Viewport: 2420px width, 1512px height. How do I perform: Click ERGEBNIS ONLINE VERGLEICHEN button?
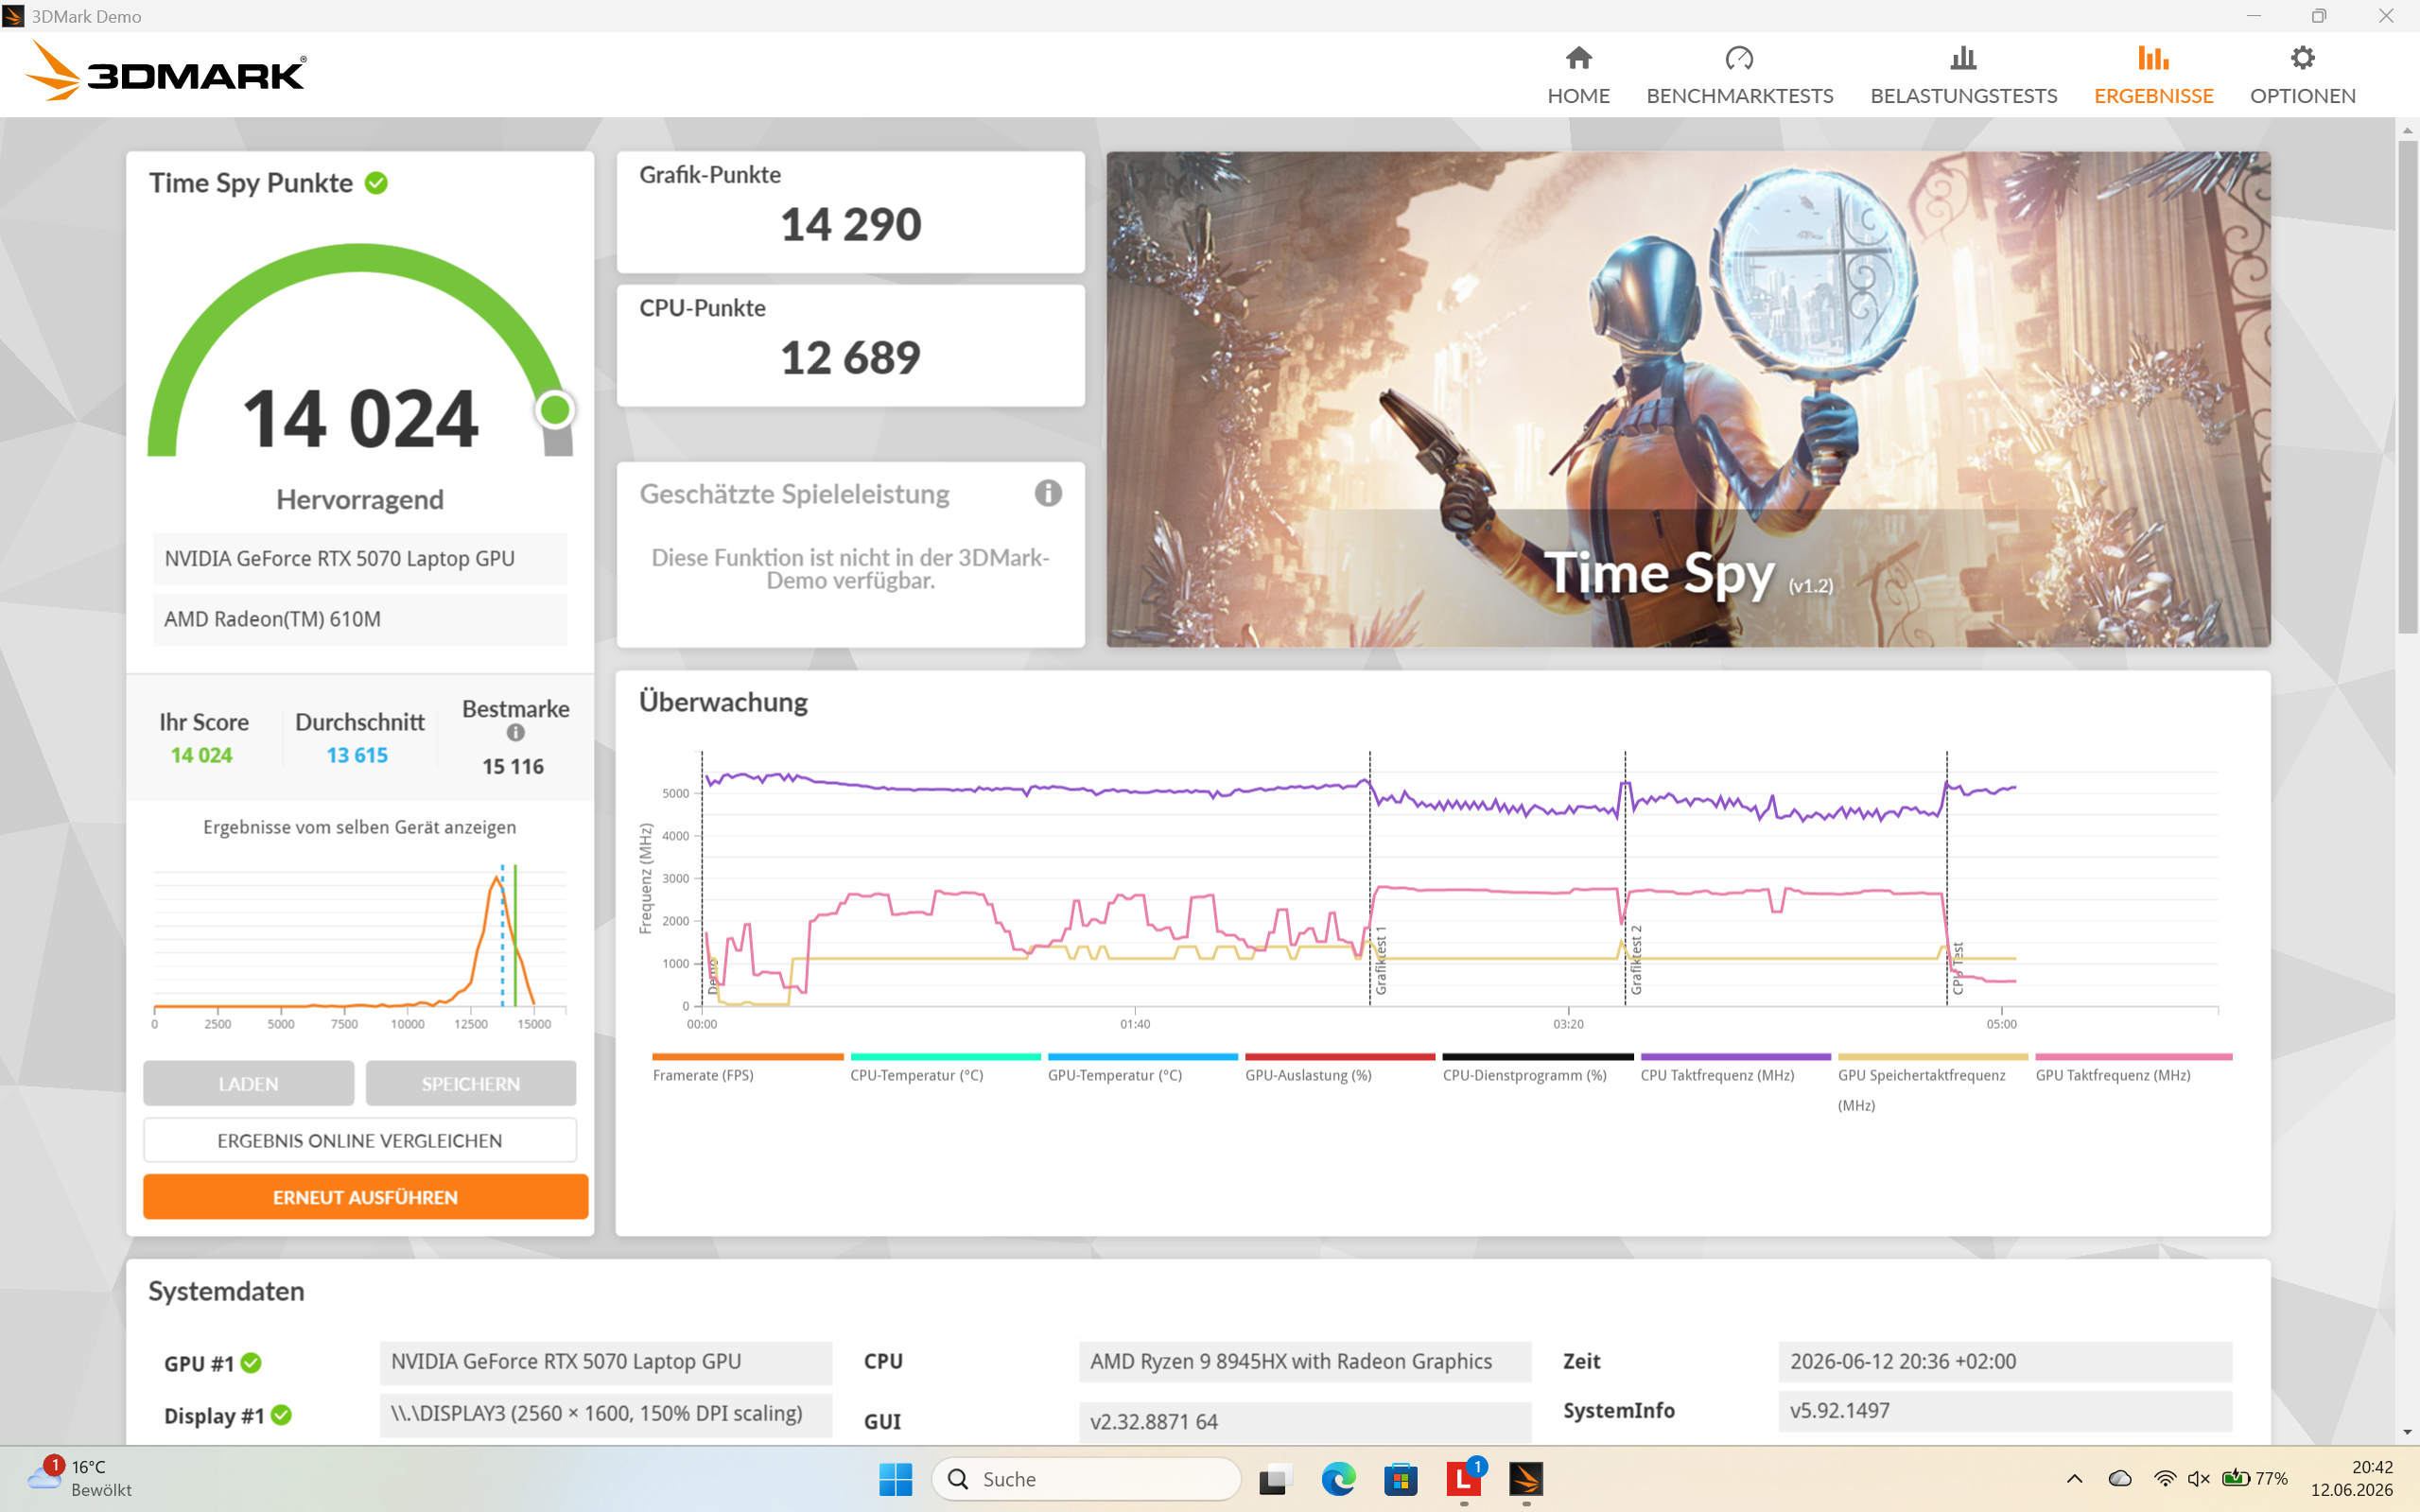click(360, 1140)
